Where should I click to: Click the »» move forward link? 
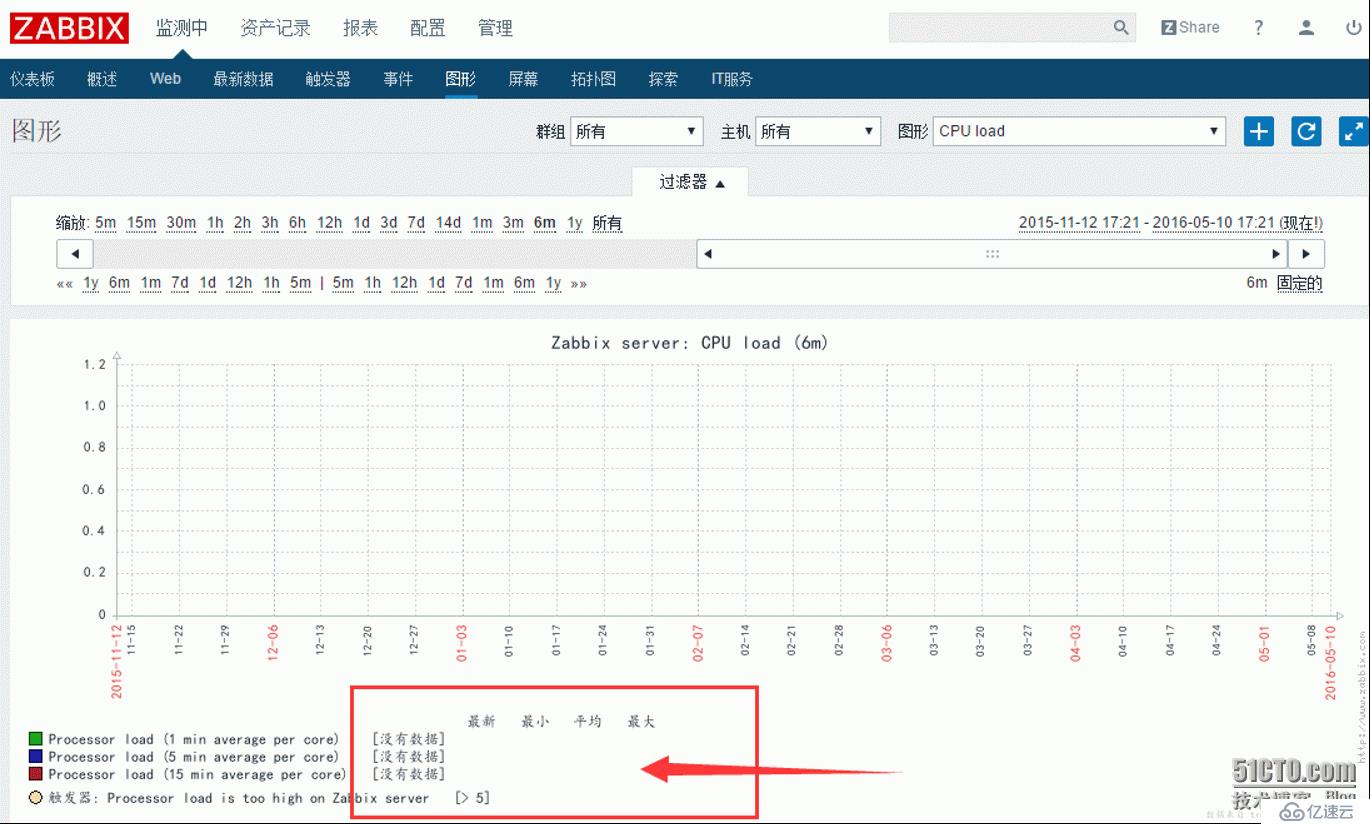(x=579, y=283)
